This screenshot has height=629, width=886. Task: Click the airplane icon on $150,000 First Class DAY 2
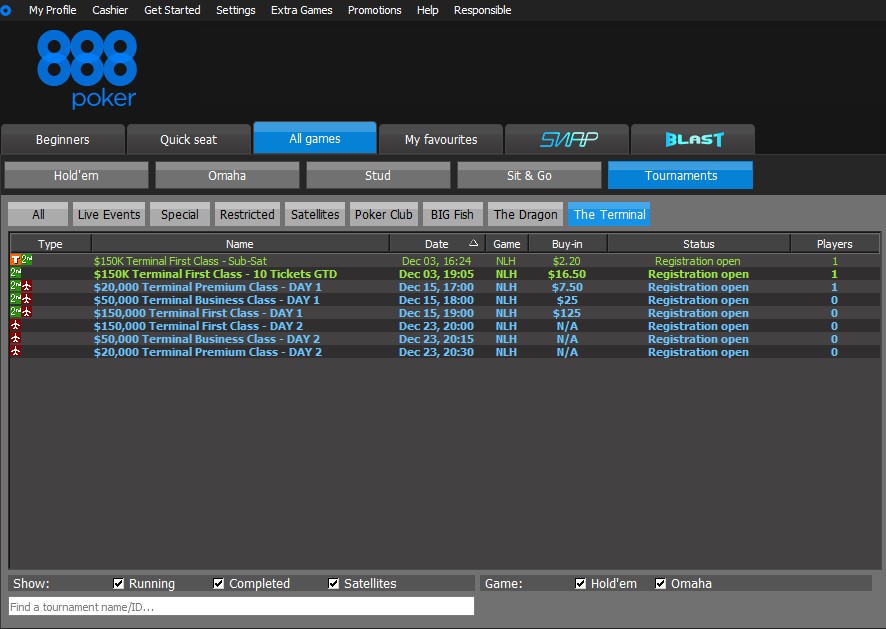click(x=15, y=326)
